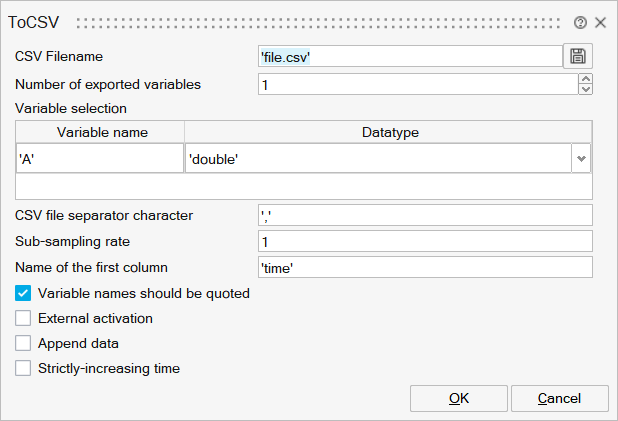Edit the CSV file separator character field
618x421 pixels.
coord(425,215)
